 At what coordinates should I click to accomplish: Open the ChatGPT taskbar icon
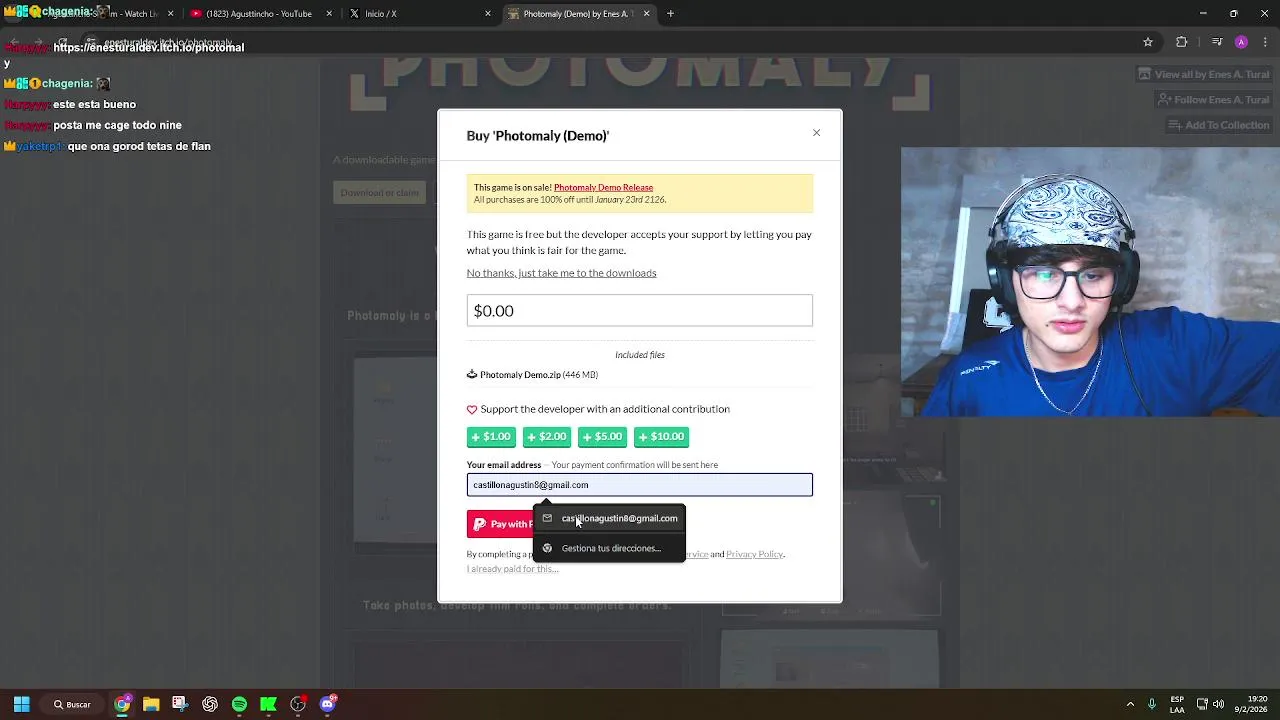click(x=210, y=704)
